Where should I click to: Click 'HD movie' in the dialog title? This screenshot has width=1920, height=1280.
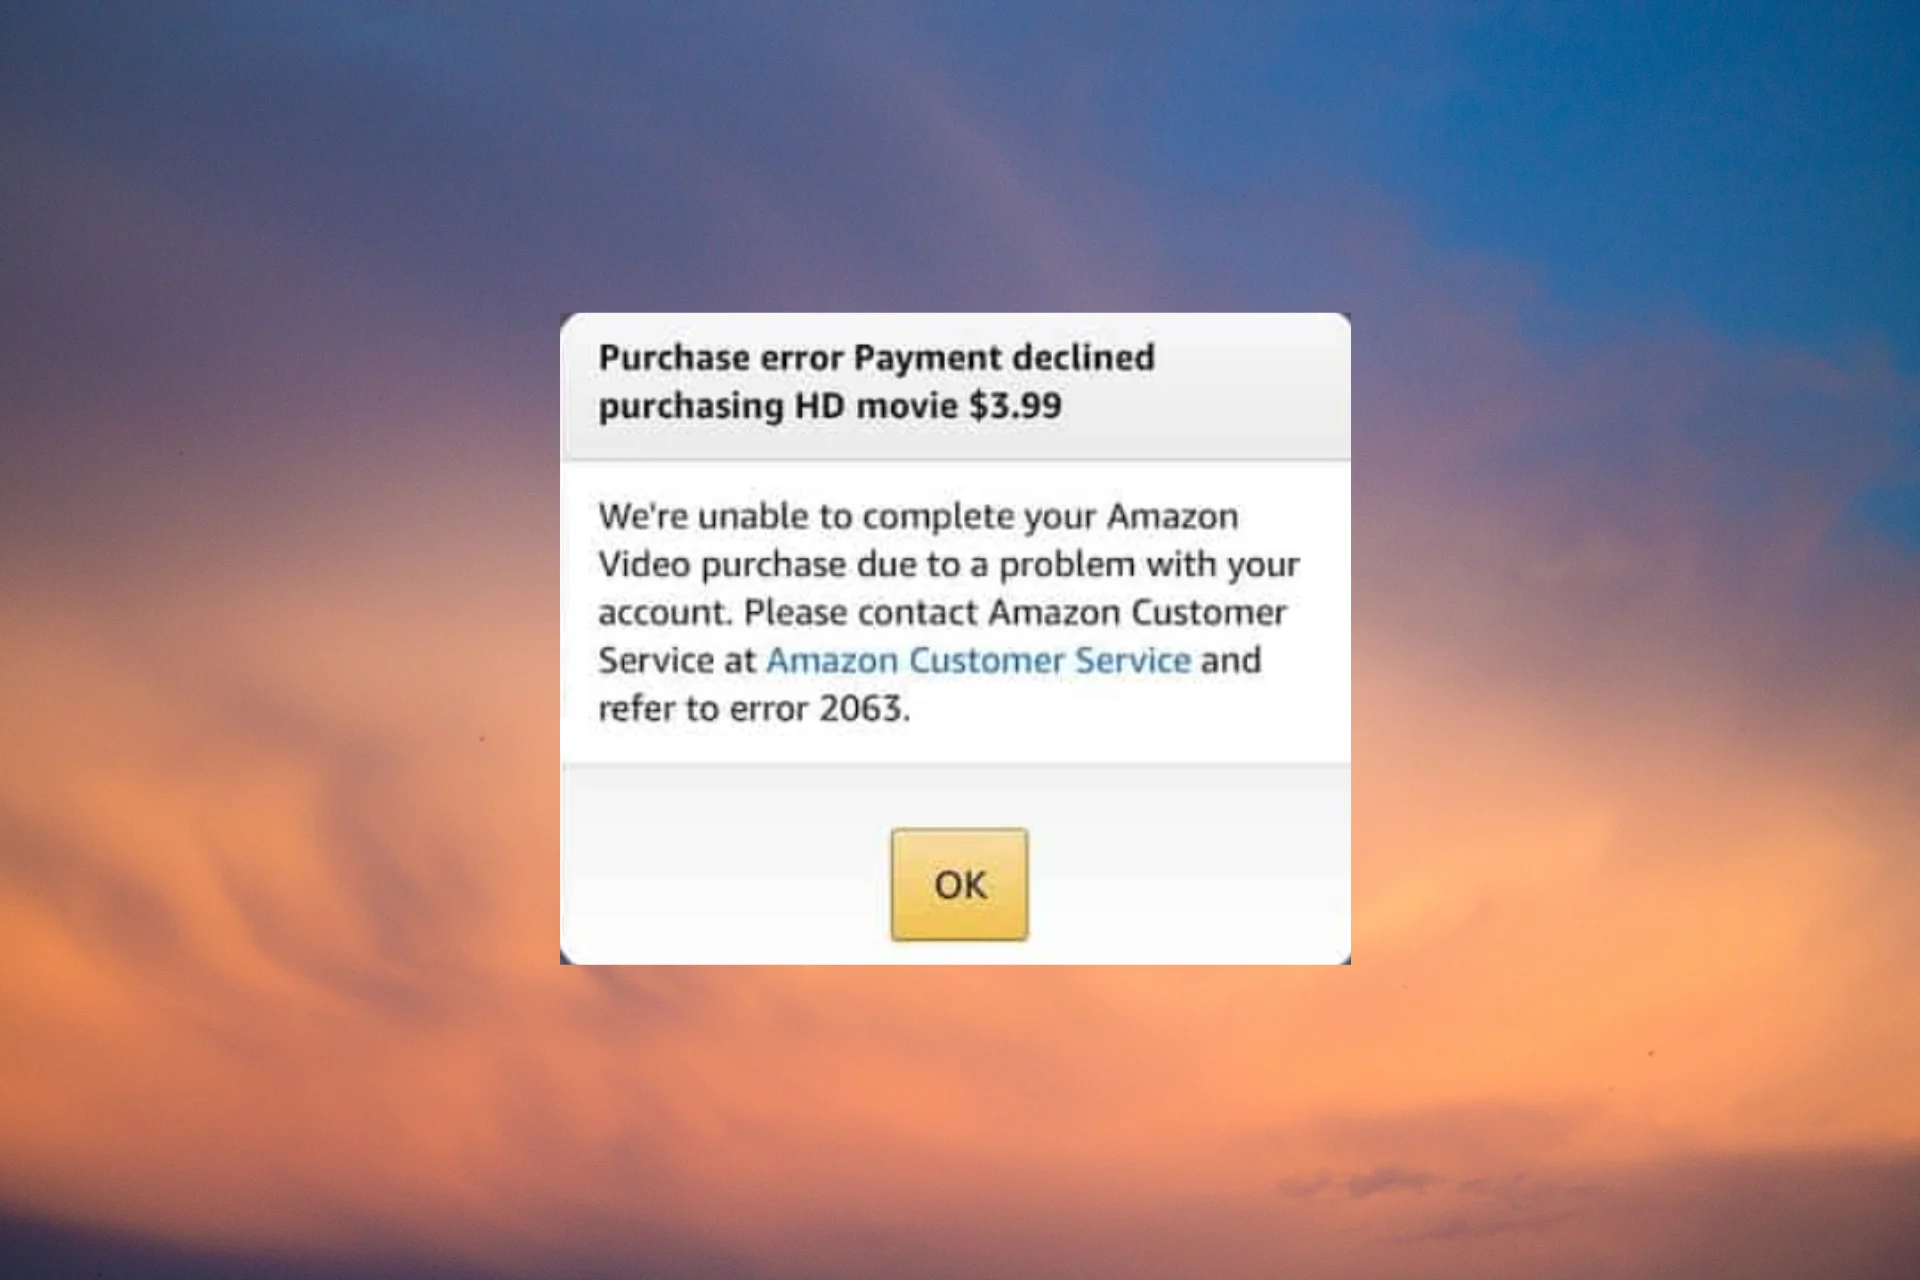(x=876, y=405)
